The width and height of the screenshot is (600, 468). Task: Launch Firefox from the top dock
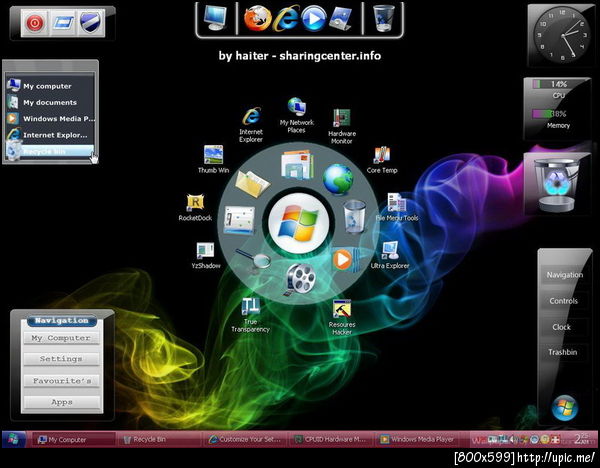(258, 18)
